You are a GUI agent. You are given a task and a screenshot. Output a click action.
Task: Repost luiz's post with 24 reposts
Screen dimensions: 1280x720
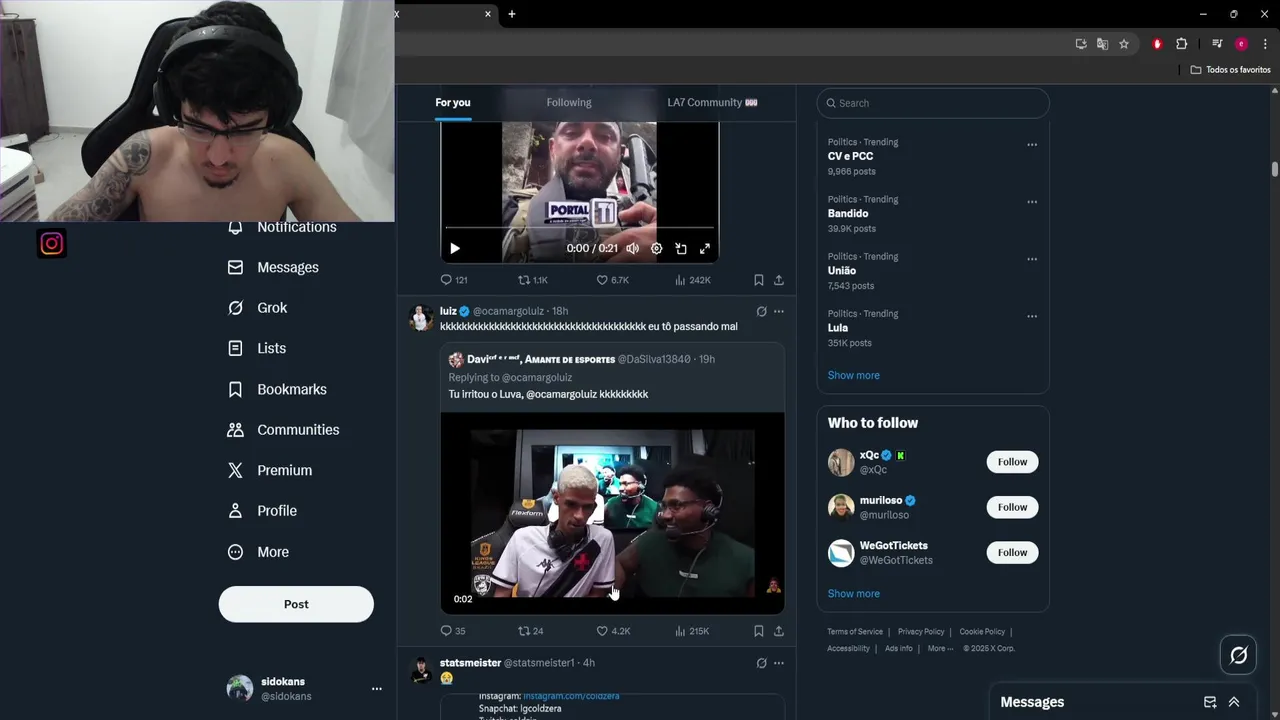click(530, 631)
